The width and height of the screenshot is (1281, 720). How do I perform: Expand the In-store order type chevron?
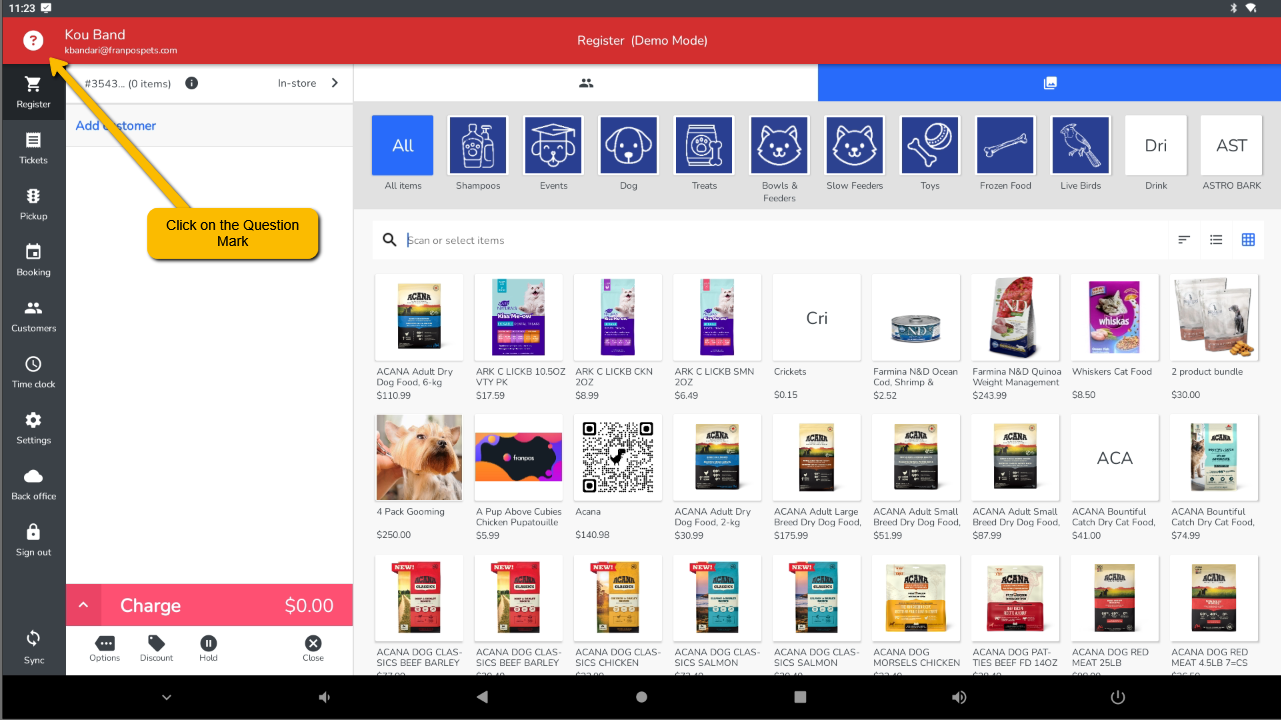335,83
